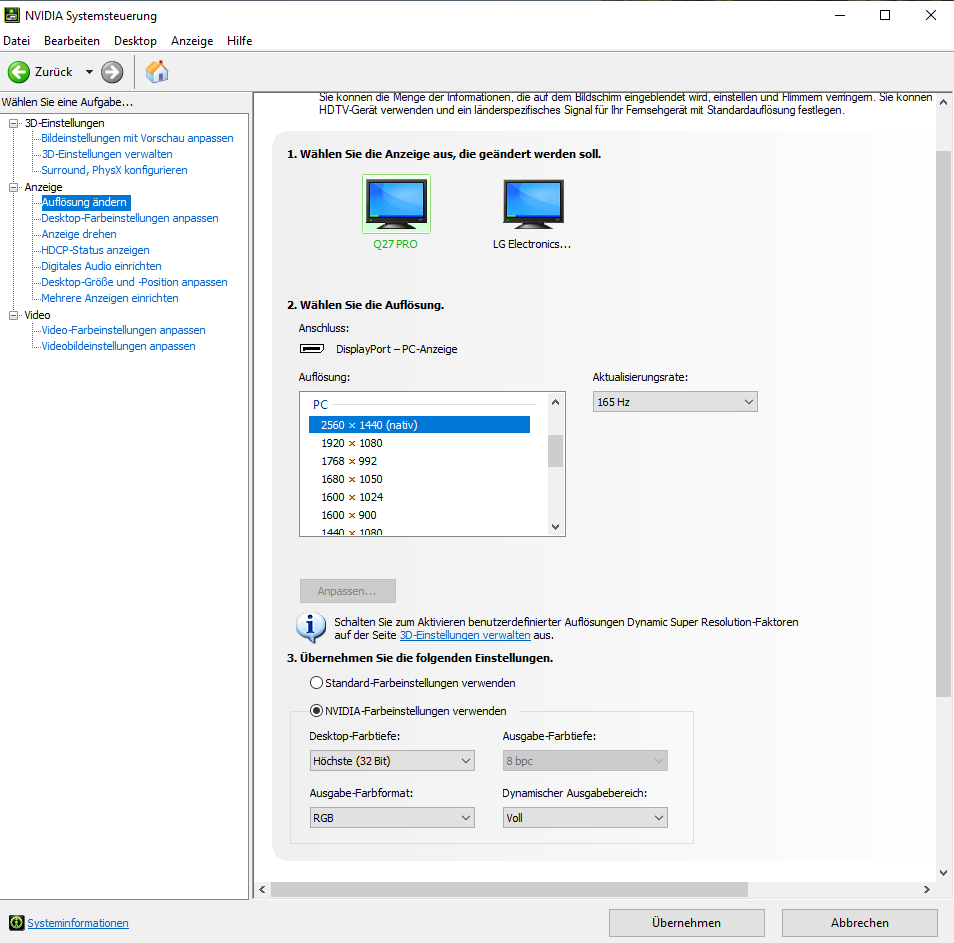Open Video-Farbeinstellungen anpassen
The image size is (954, 943).
coord(124,330)
